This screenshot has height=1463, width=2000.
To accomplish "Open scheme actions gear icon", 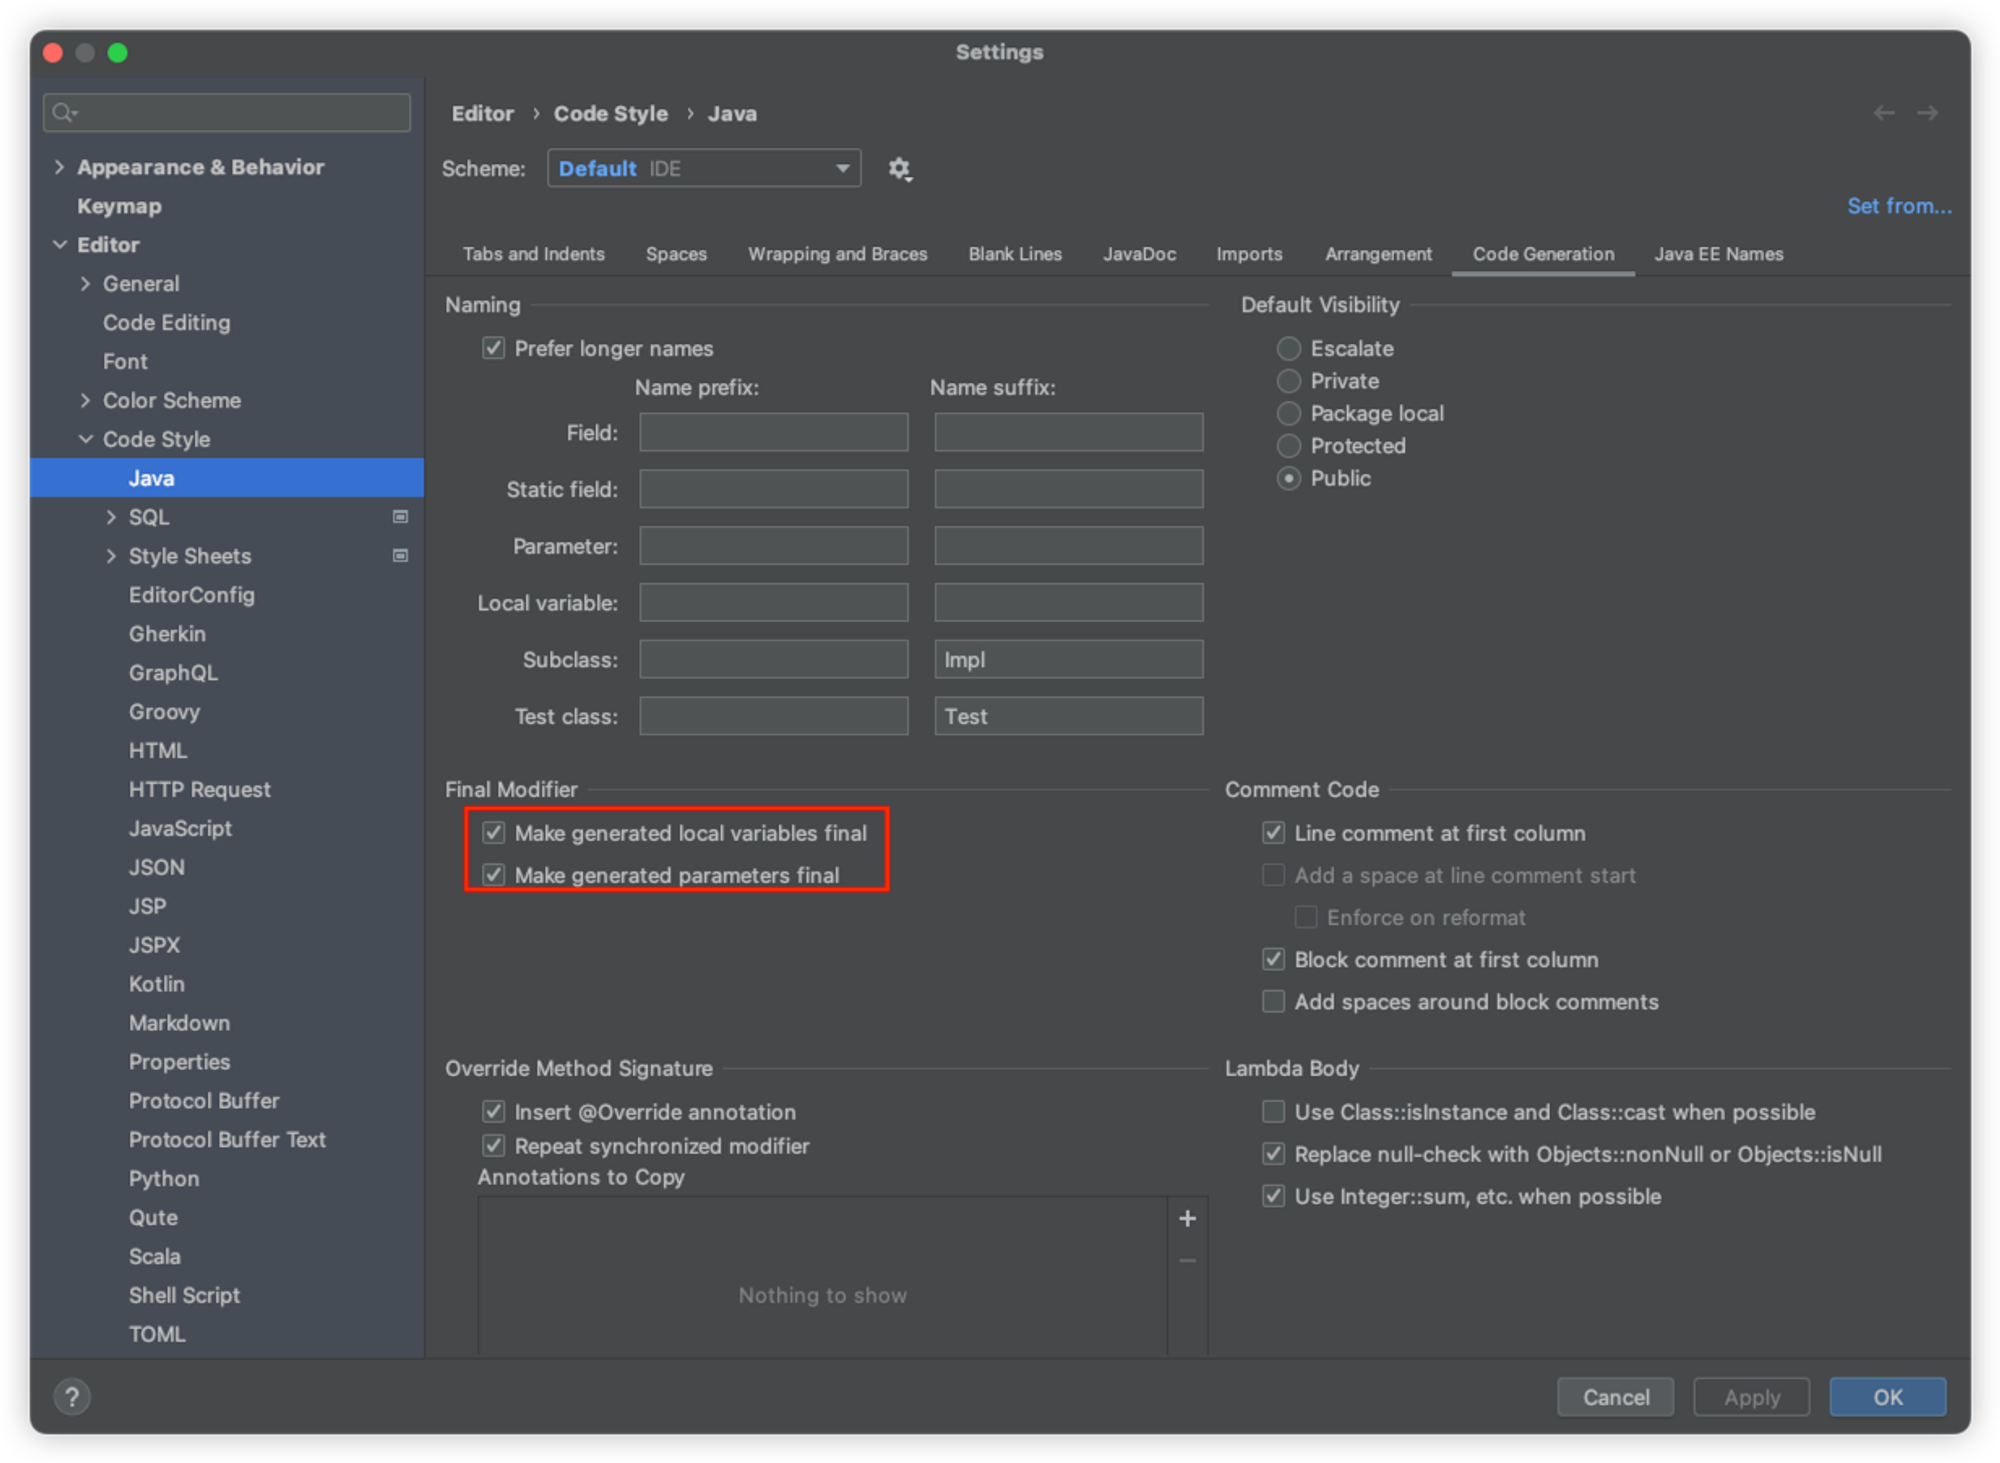I will (x=899, y=169).
